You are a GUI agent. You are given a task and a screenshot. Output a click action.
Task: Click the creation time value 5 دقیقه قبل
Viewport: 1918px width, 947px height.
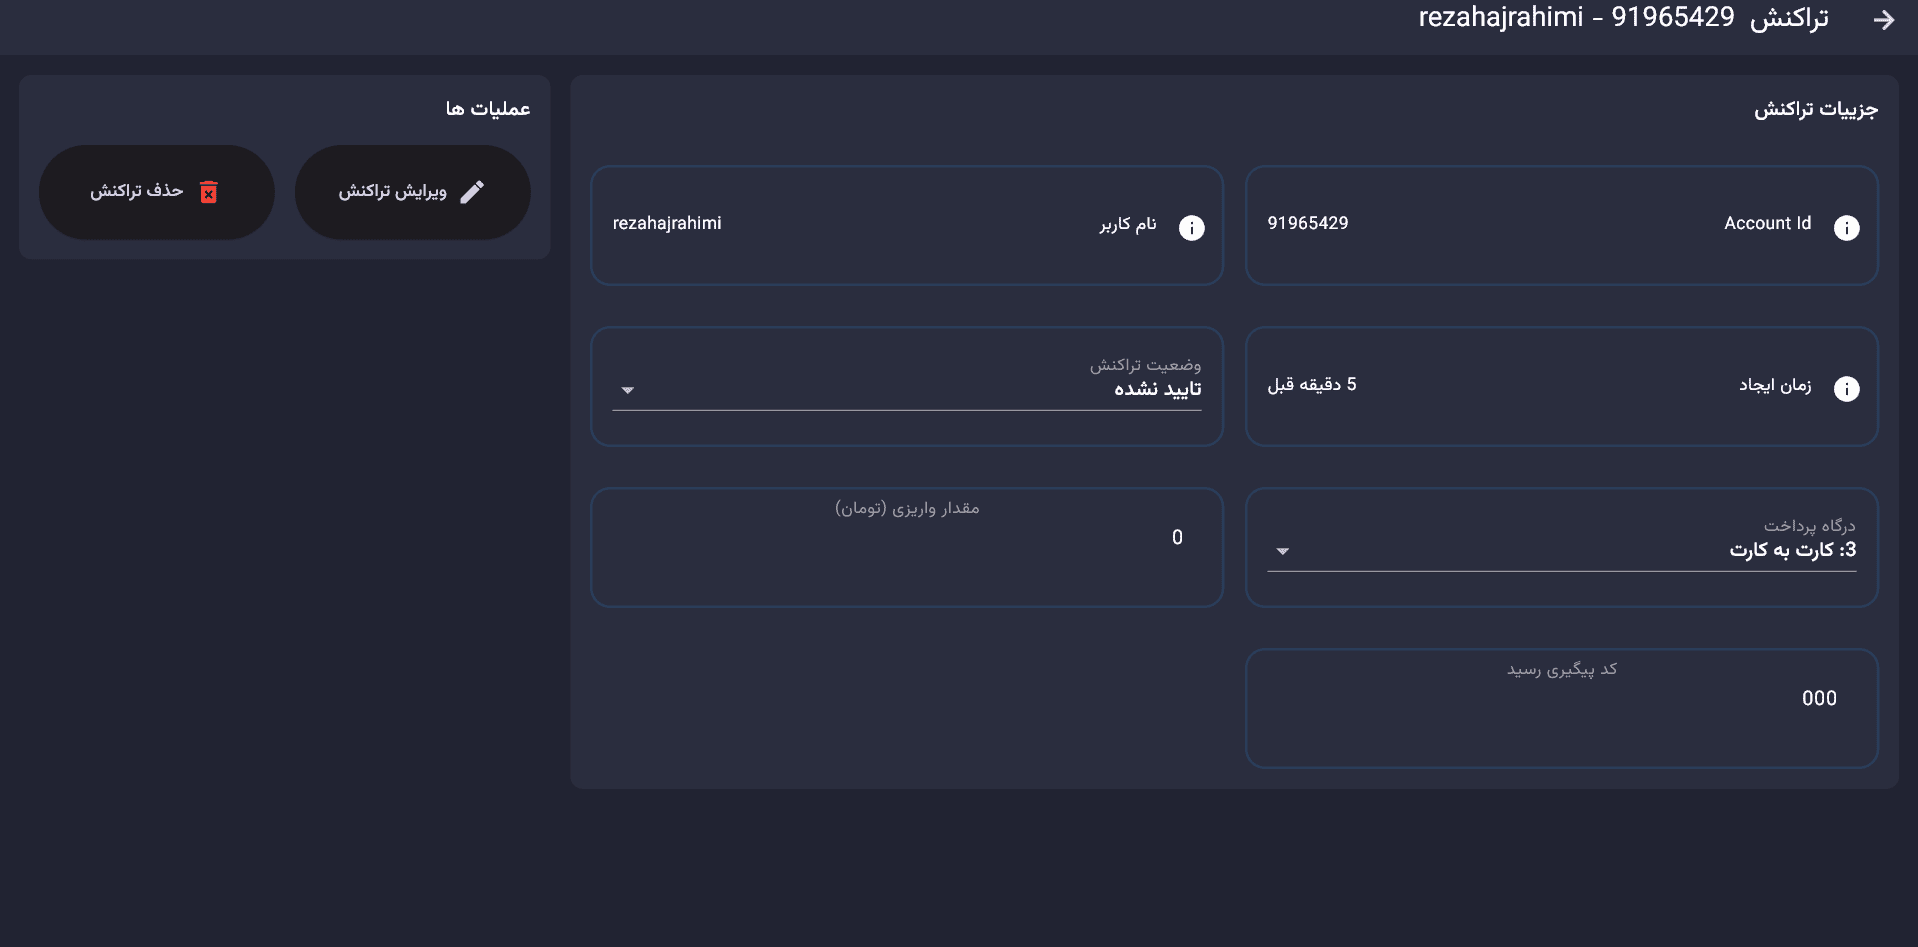pos(1312,385)
